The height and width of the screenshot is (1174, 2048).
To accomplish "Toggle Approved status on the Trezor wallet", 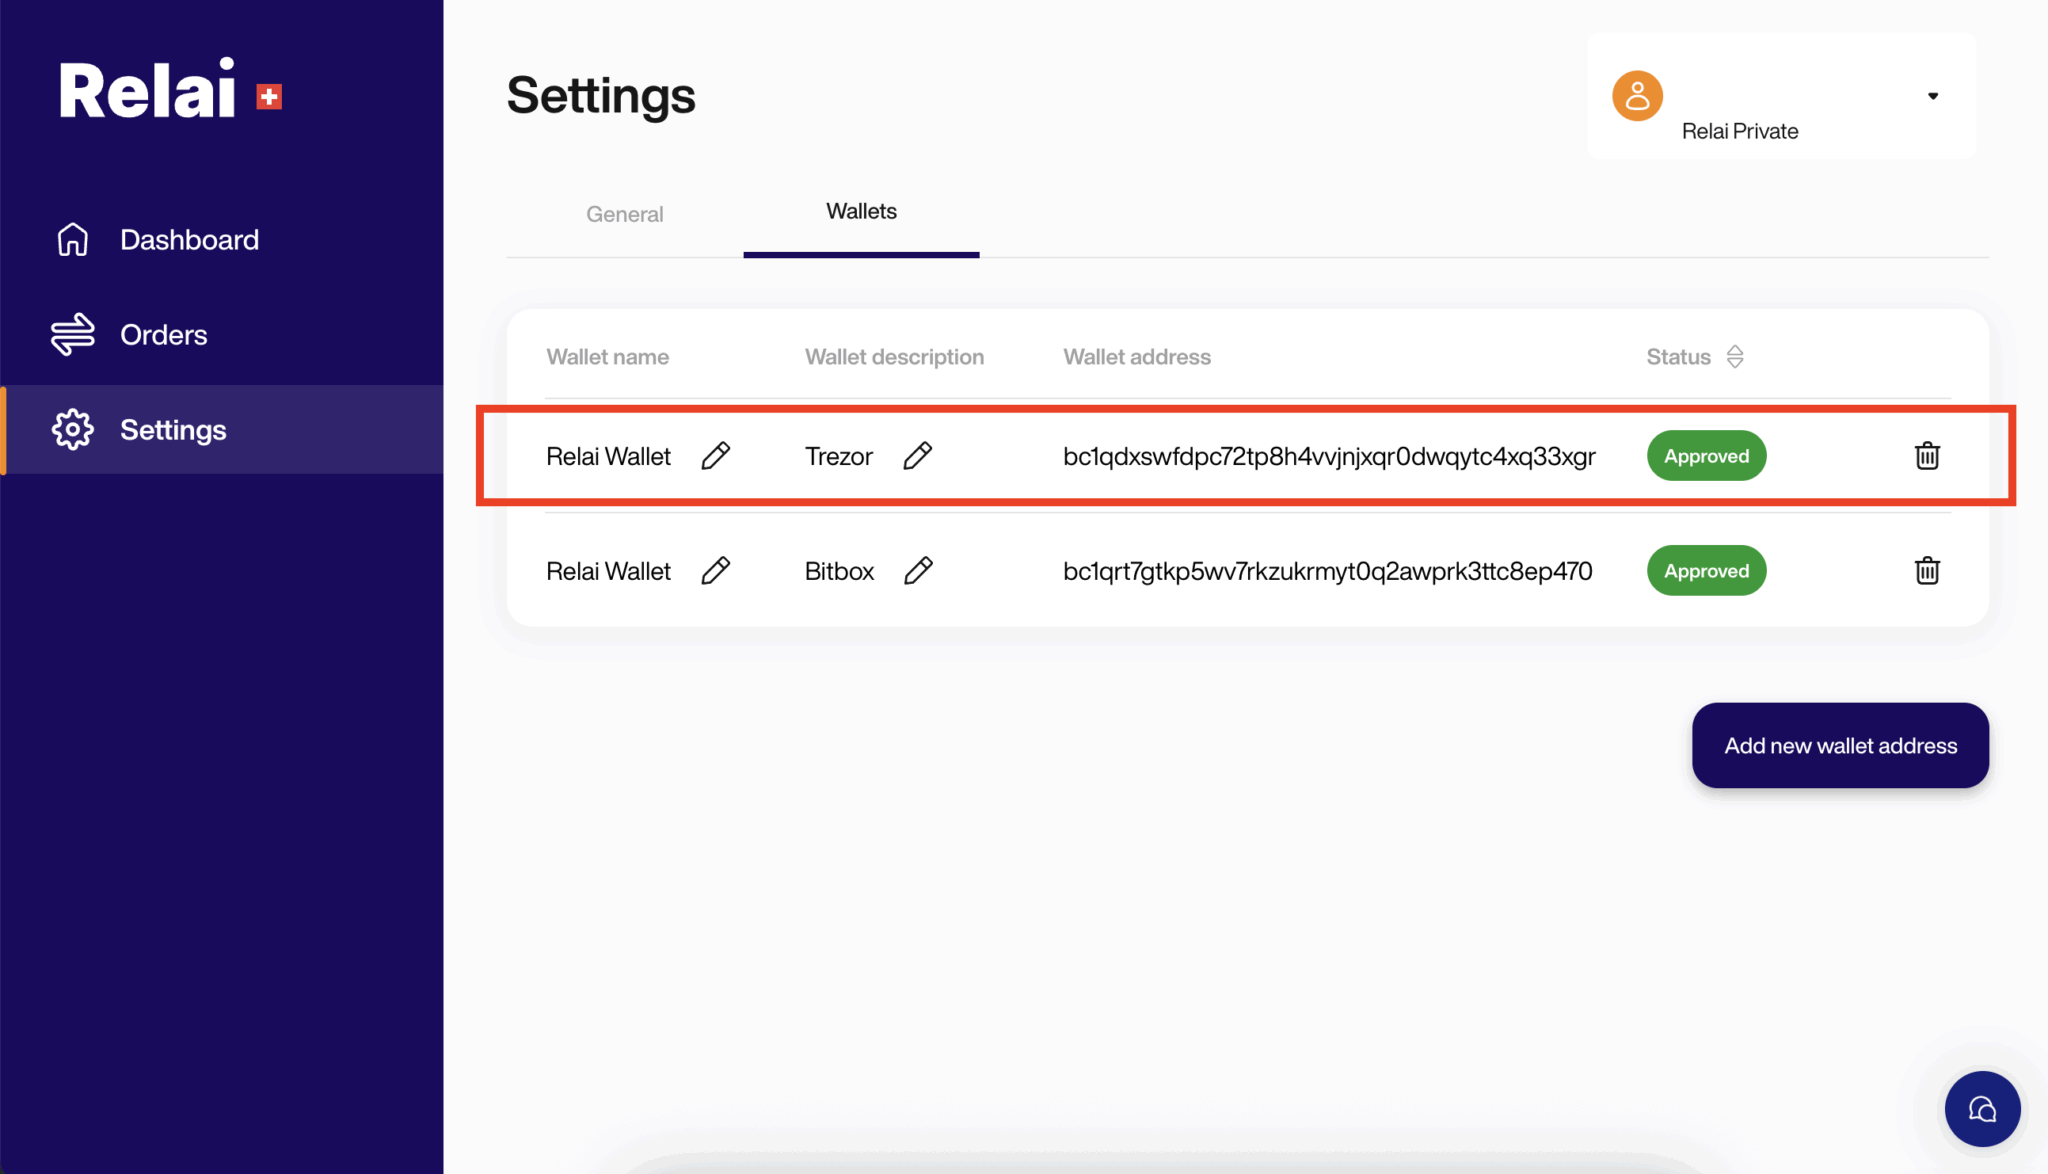I will click(1706, 455).
